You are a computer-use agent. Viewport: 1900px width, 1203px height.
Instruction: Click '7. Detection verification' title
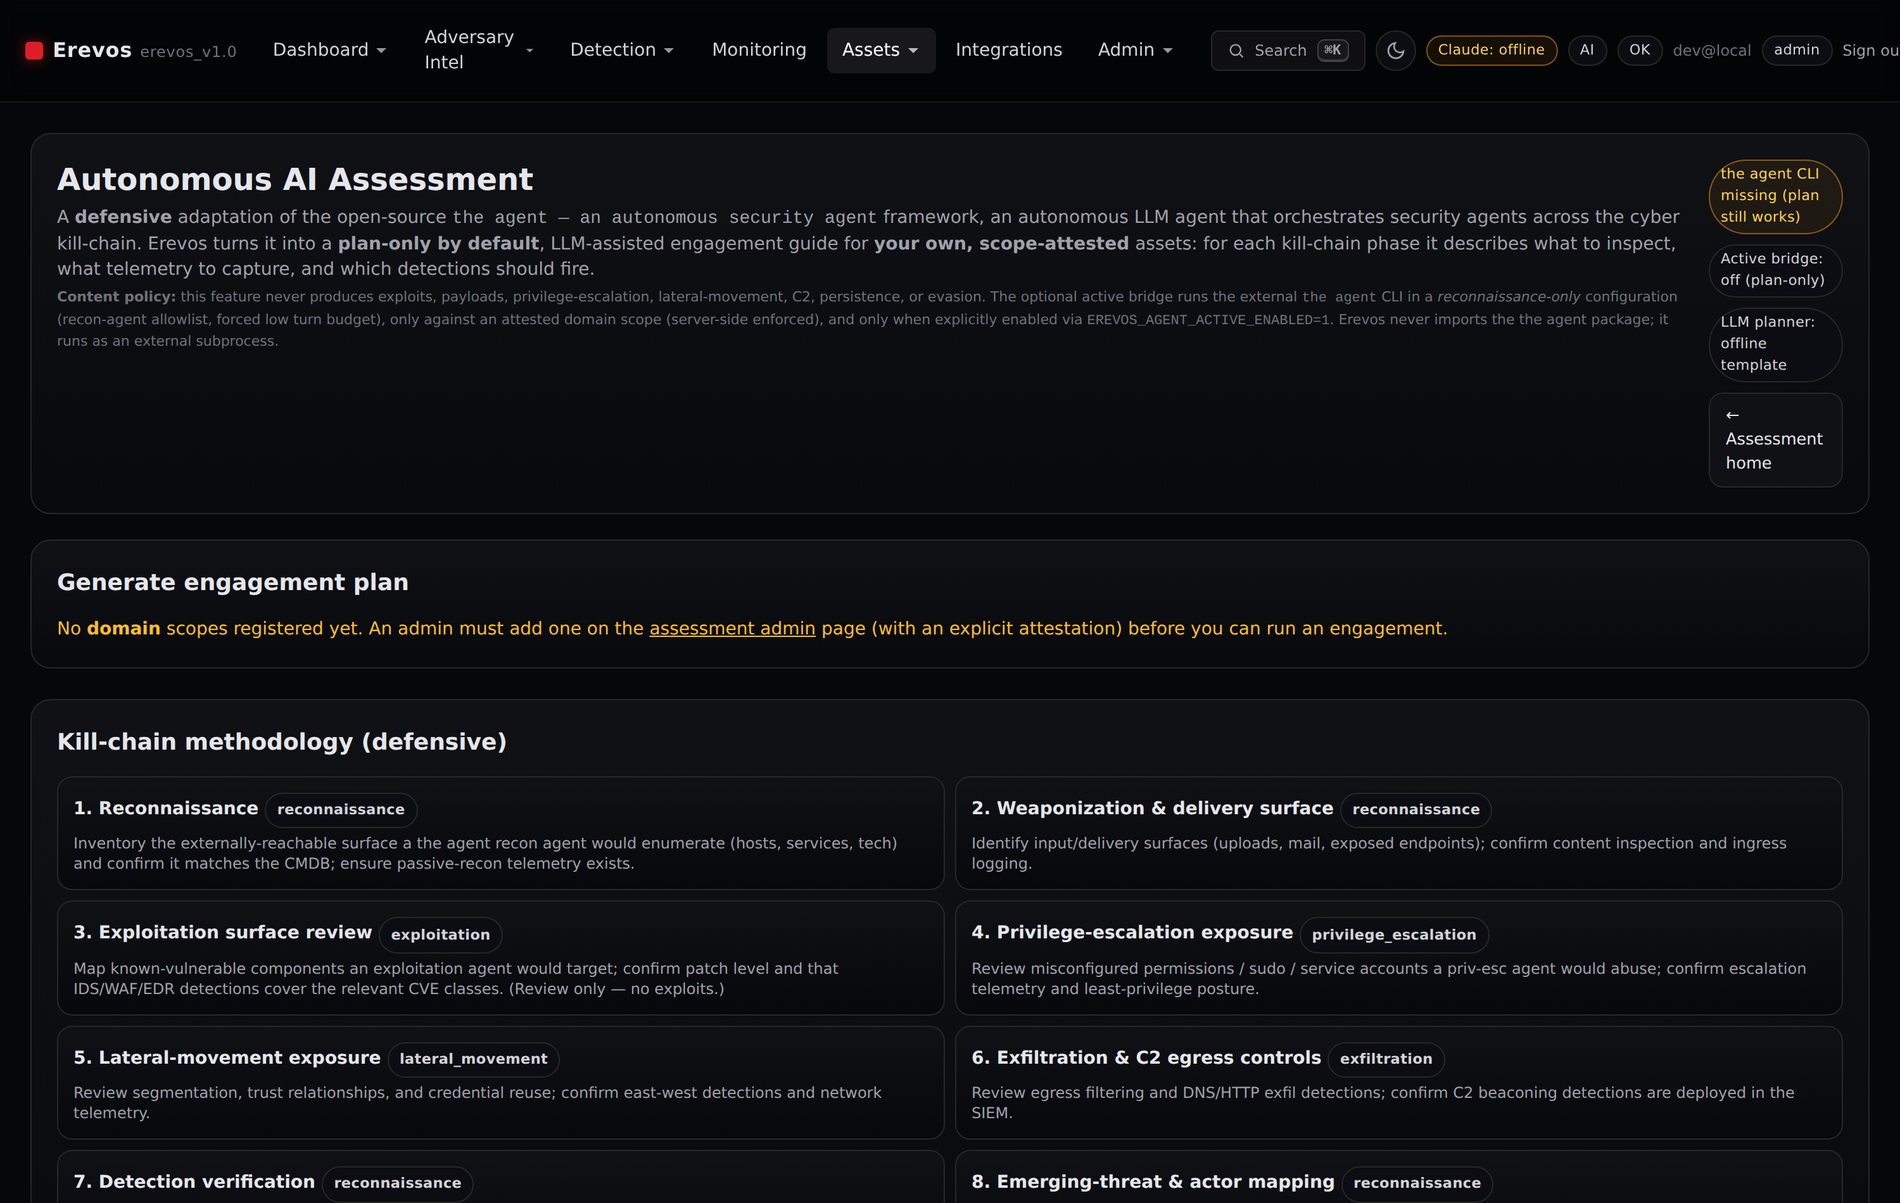click(x=194, y=1181)
